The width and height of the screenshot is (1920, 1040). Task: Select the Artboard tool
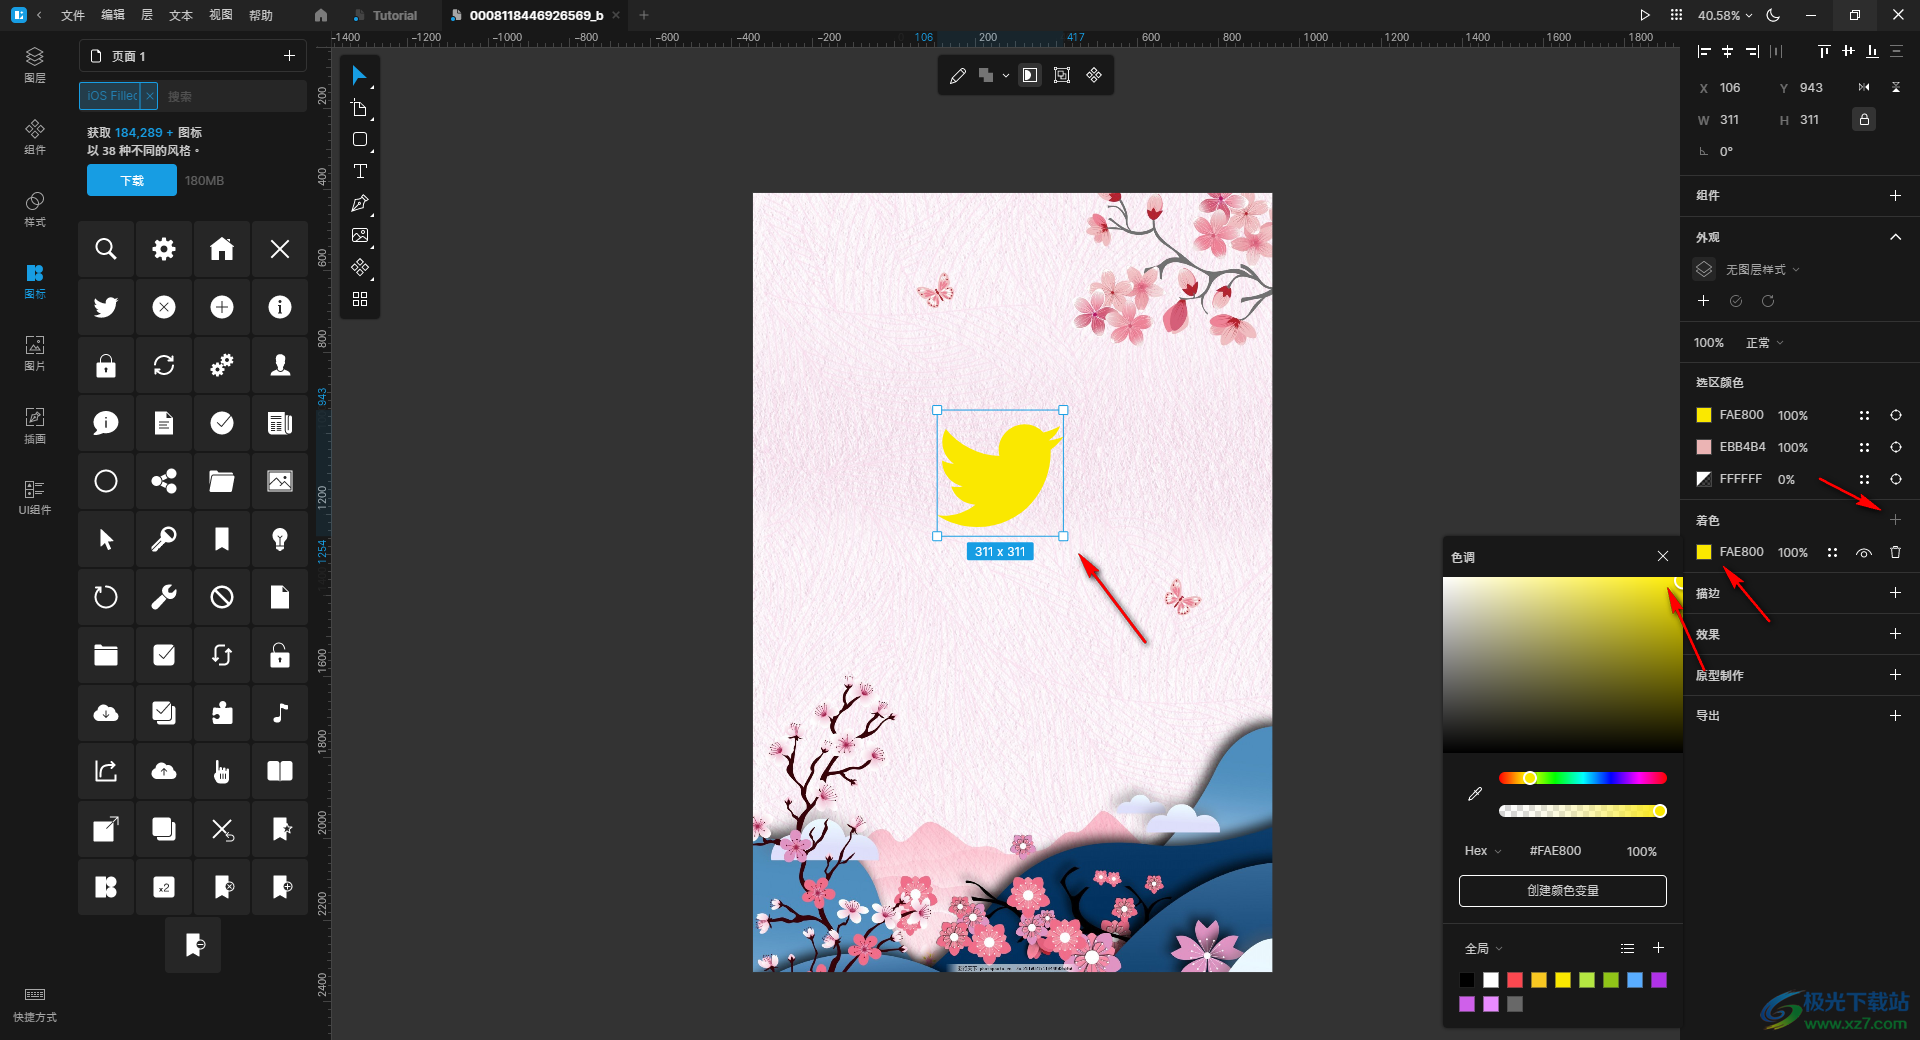click(x=359, y=108)
